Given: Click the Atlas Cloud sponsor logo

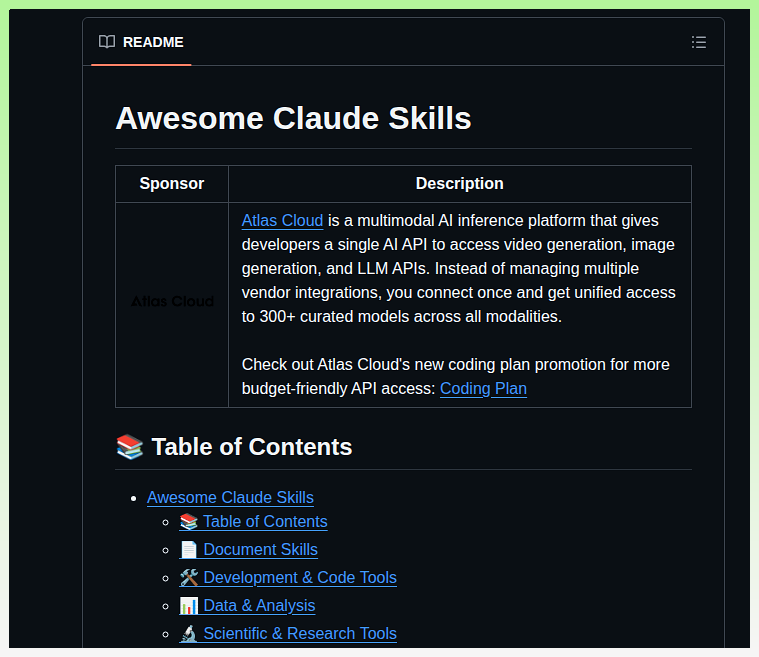Looking at the screenshot, I should (172, 302).
